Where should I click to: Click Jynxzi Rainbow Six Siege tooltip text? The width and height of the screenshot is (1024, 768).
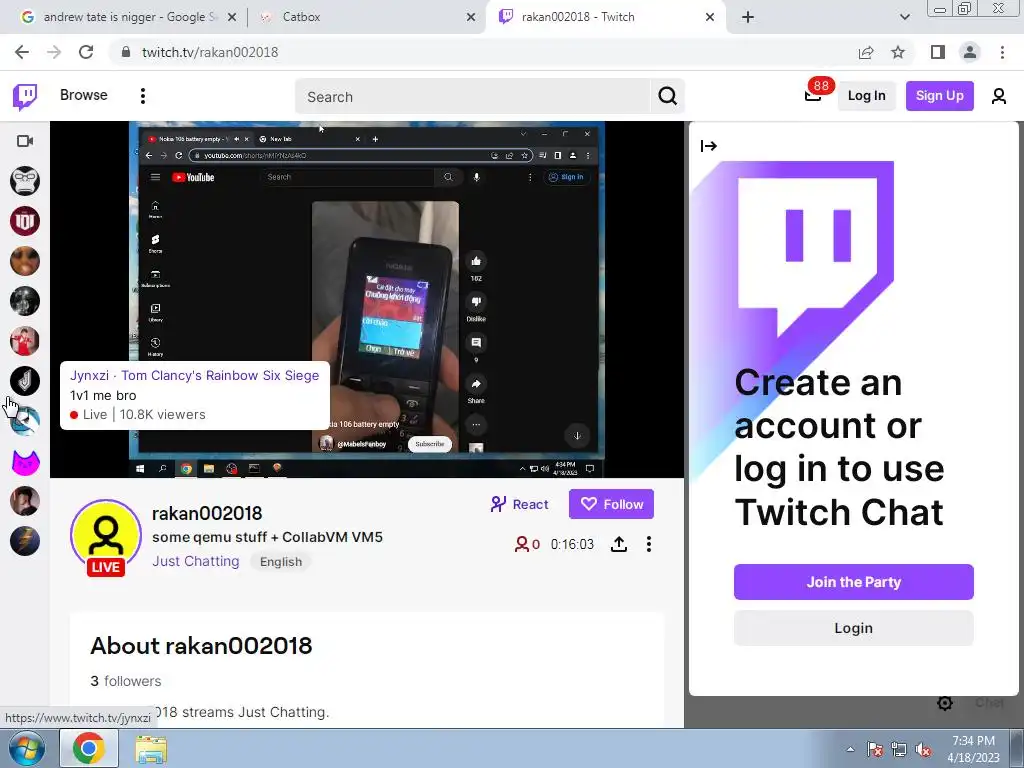(x=195, y=376)
